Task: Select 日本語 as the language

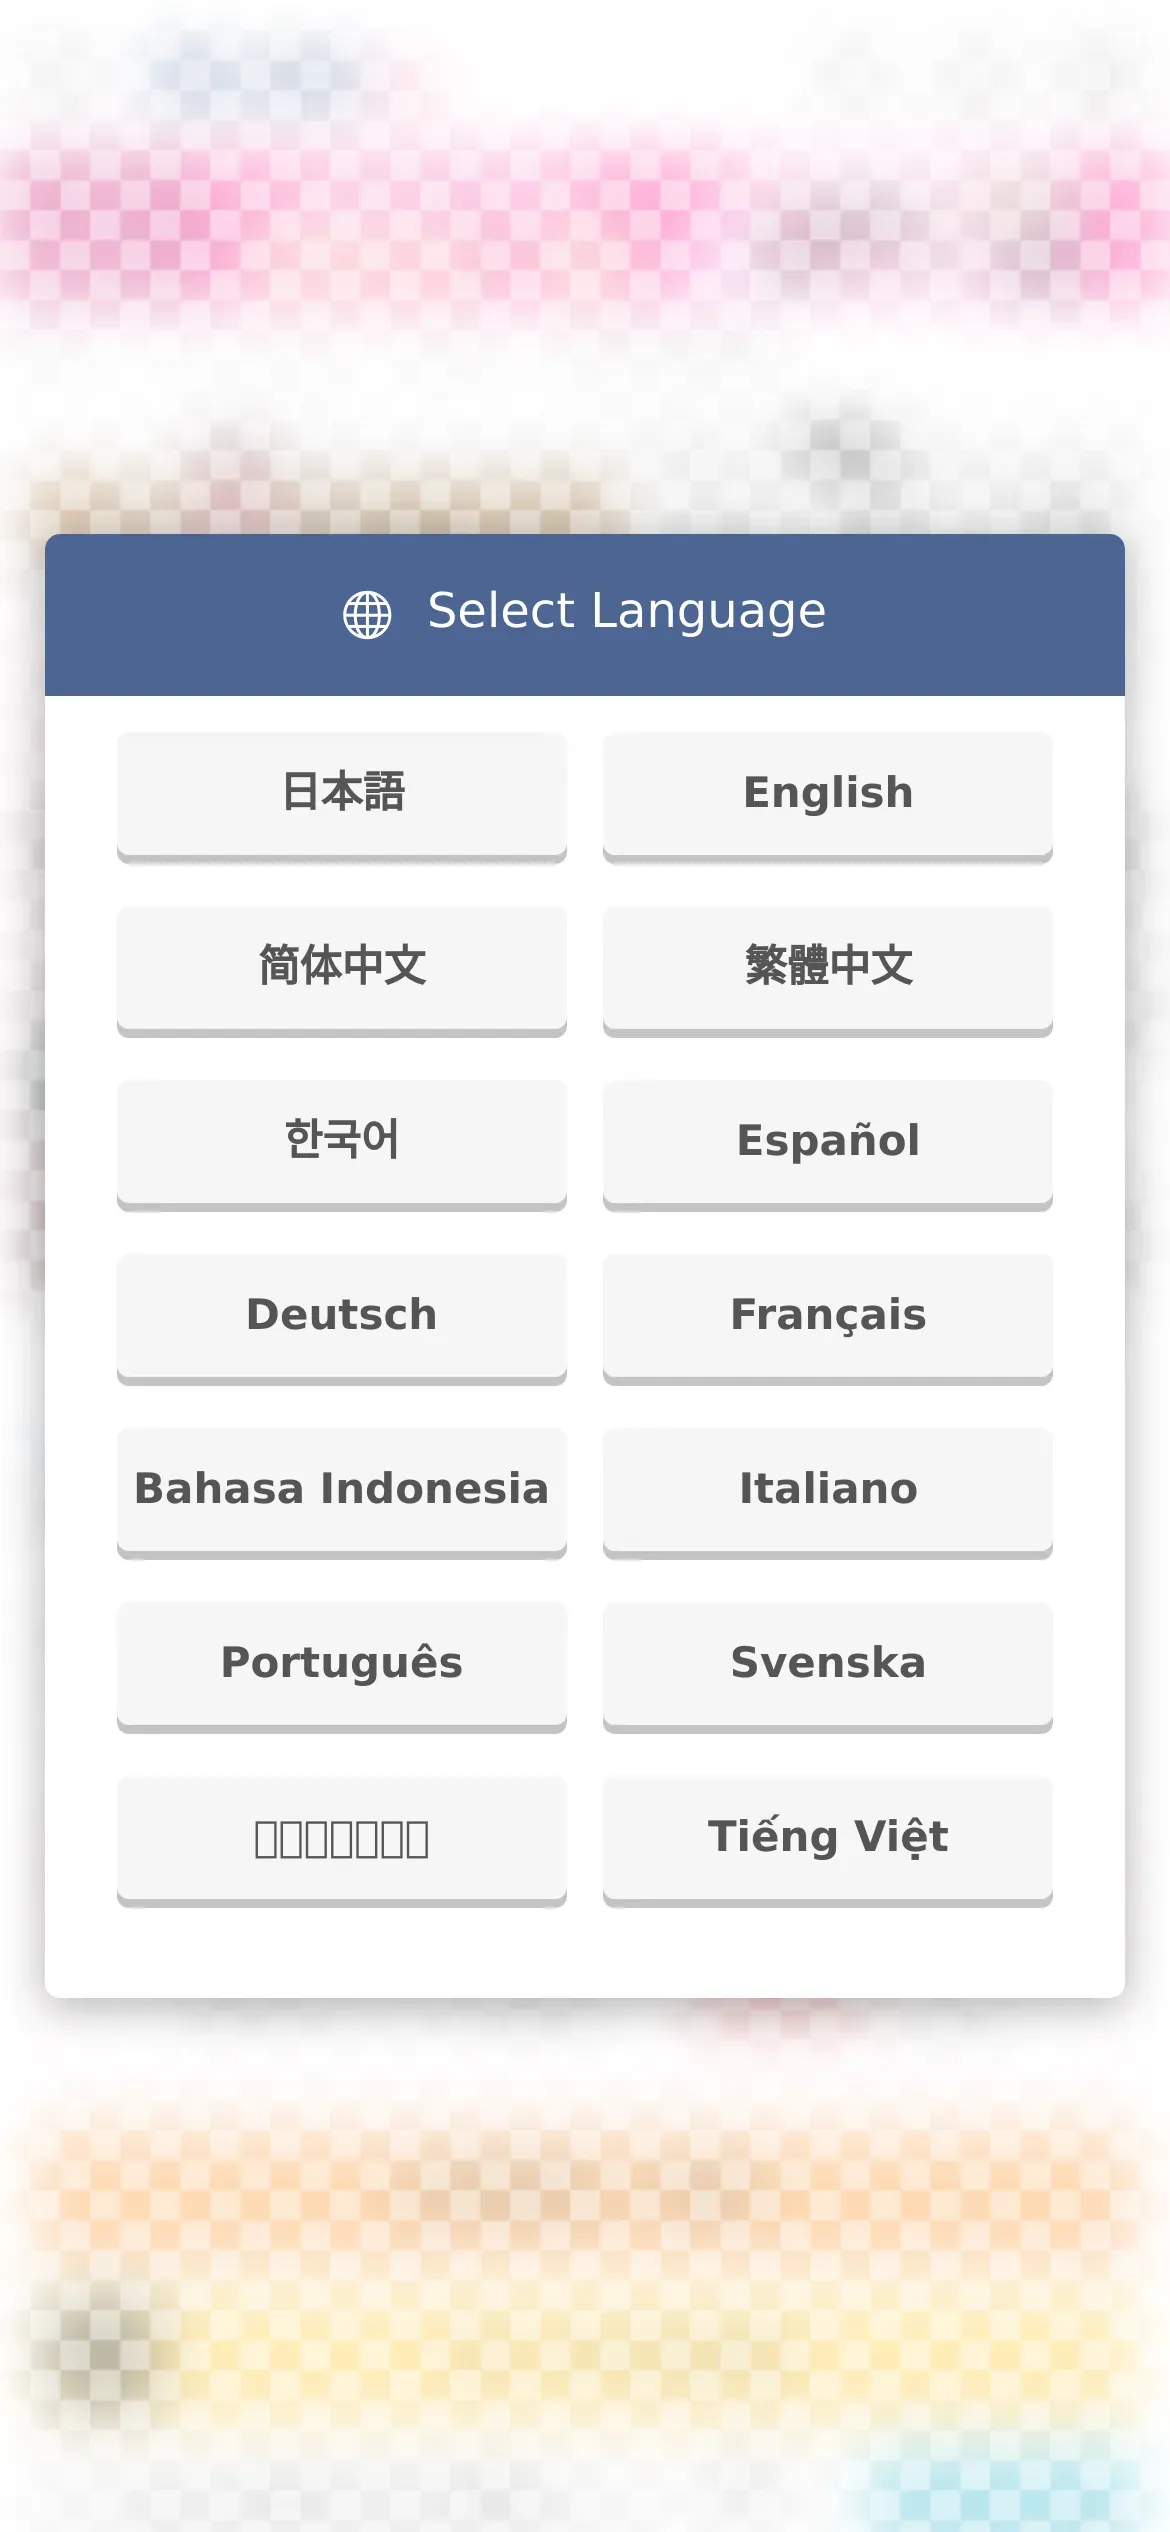Action: (342, 796)
